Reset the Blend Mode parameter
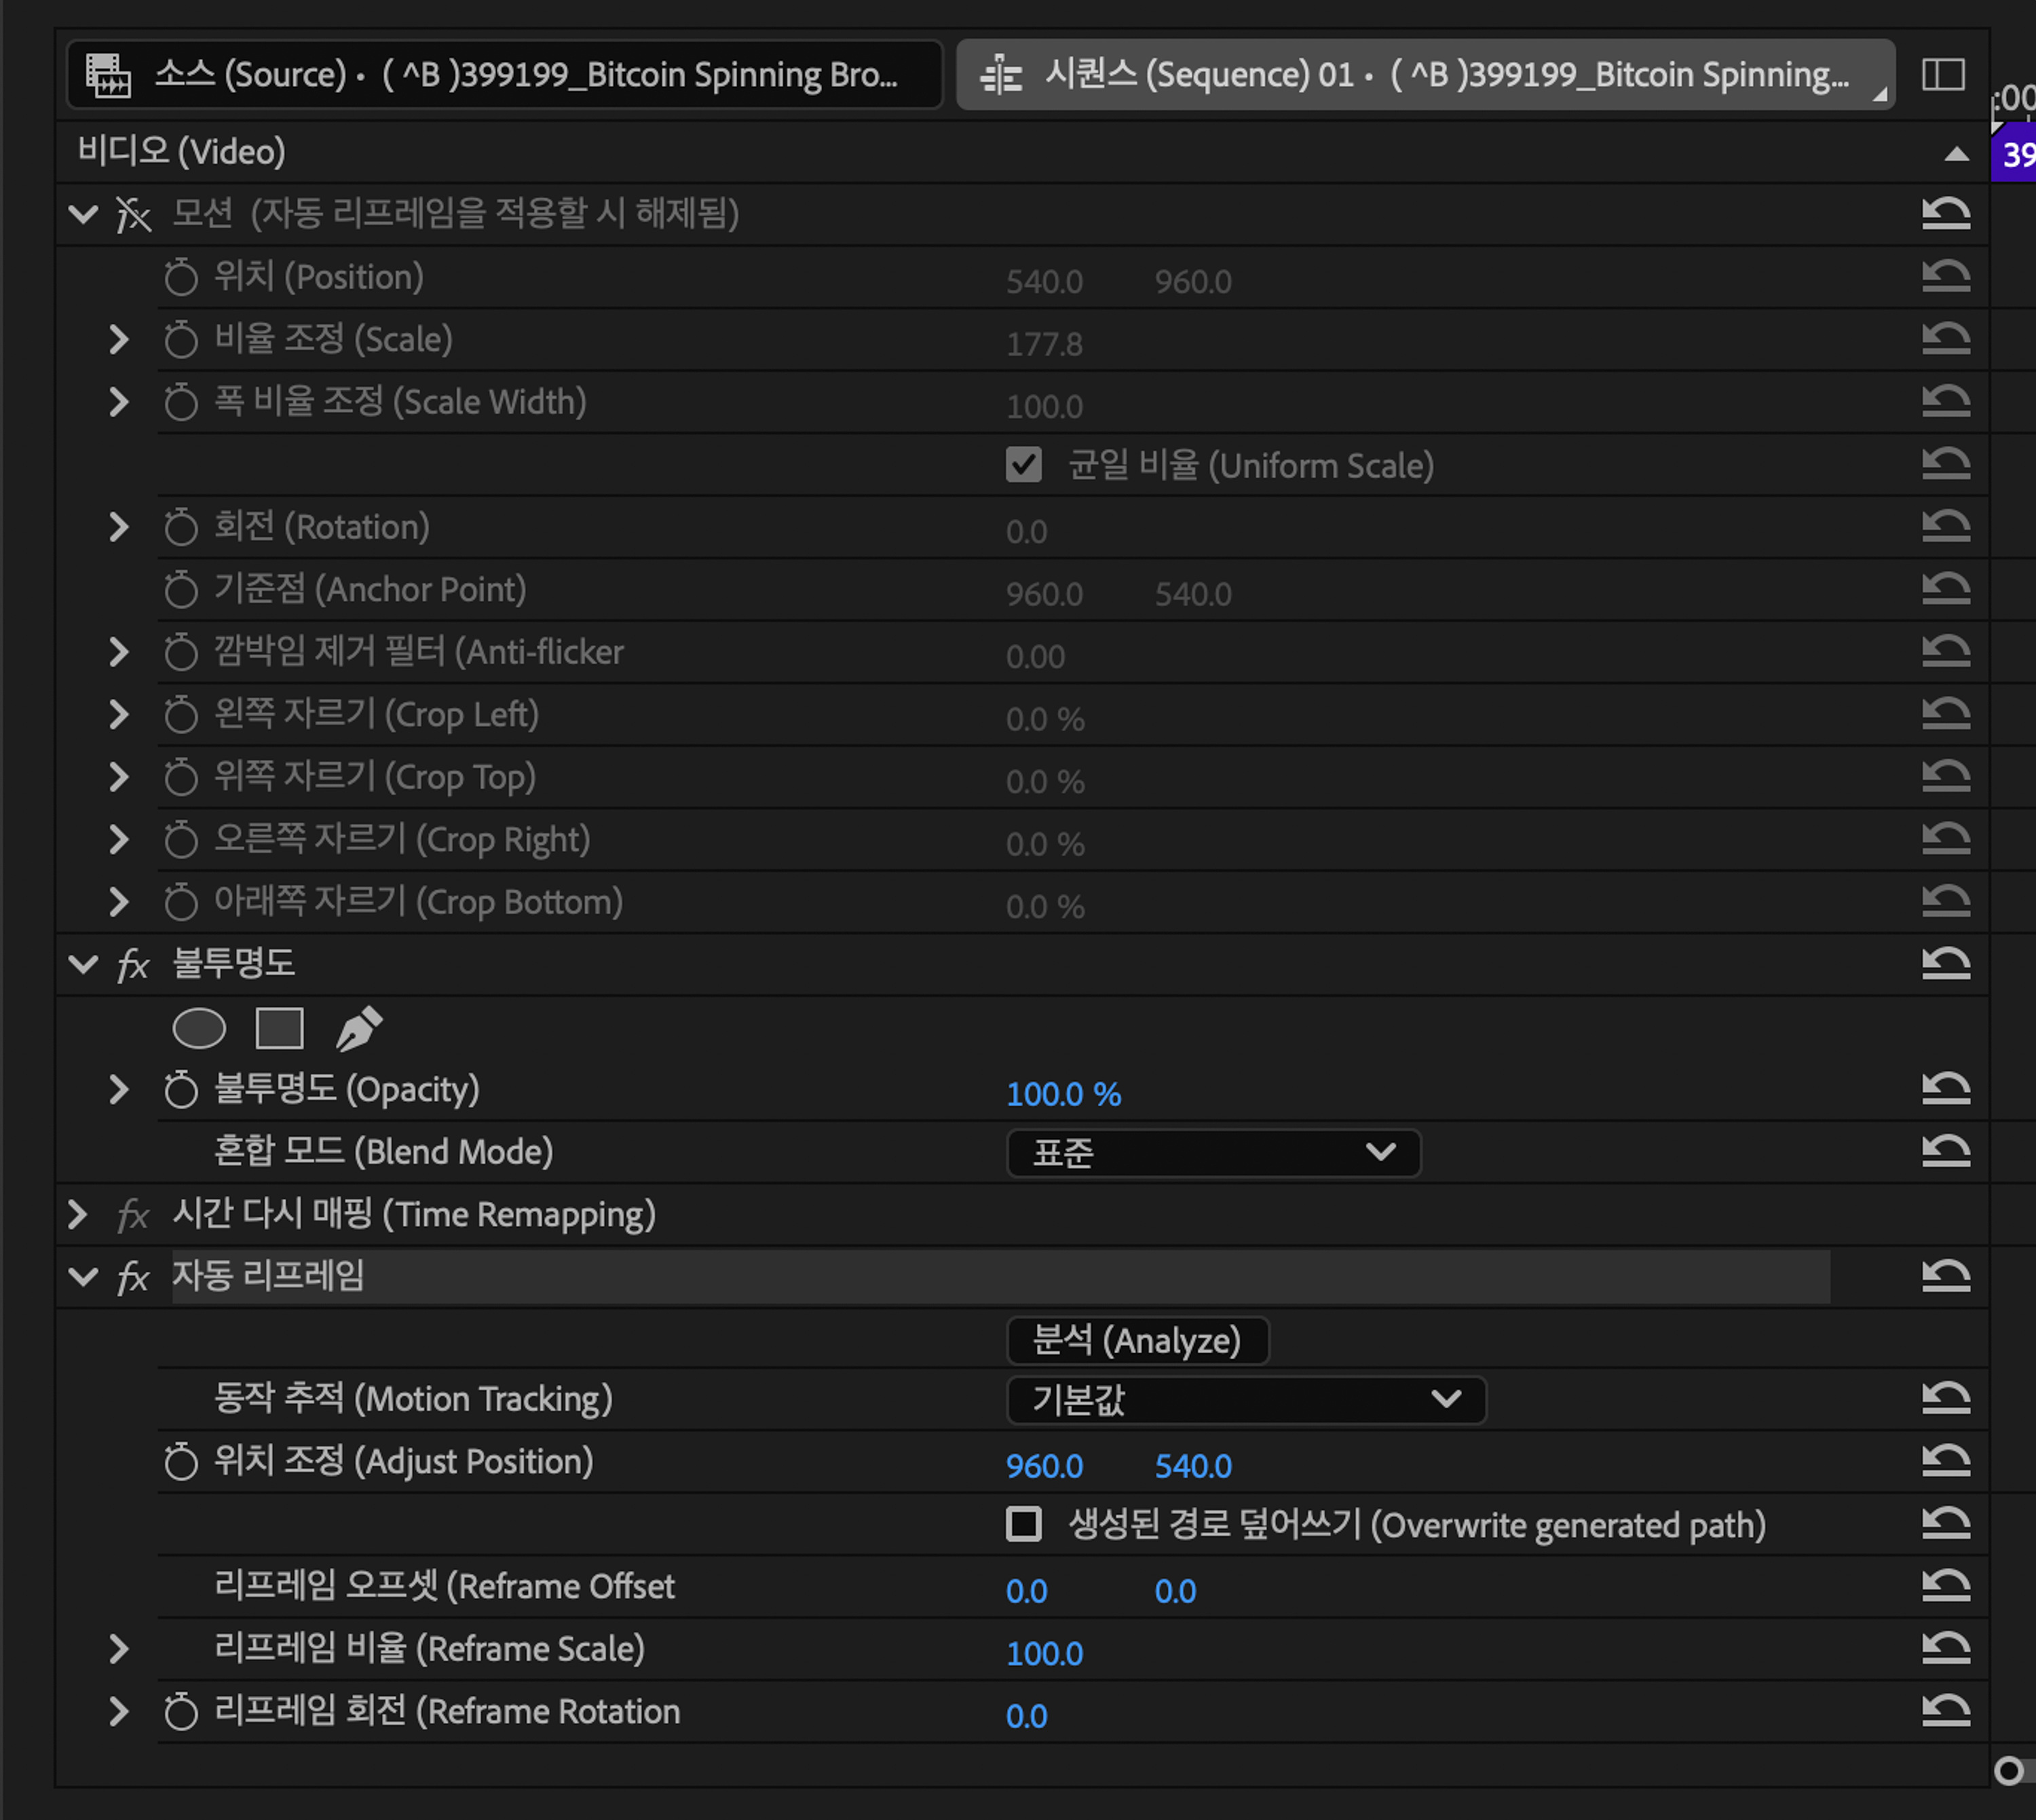Viewport: 2036px width, 1820px height. click(1945, 1151)
